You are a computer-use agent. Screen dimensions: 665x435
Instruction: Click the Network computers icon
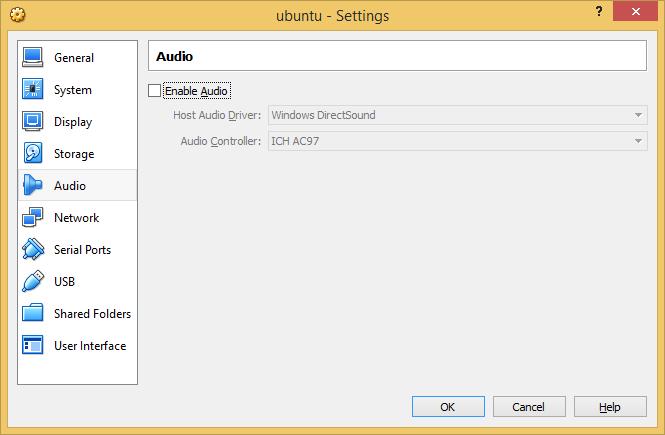(33, 217)
